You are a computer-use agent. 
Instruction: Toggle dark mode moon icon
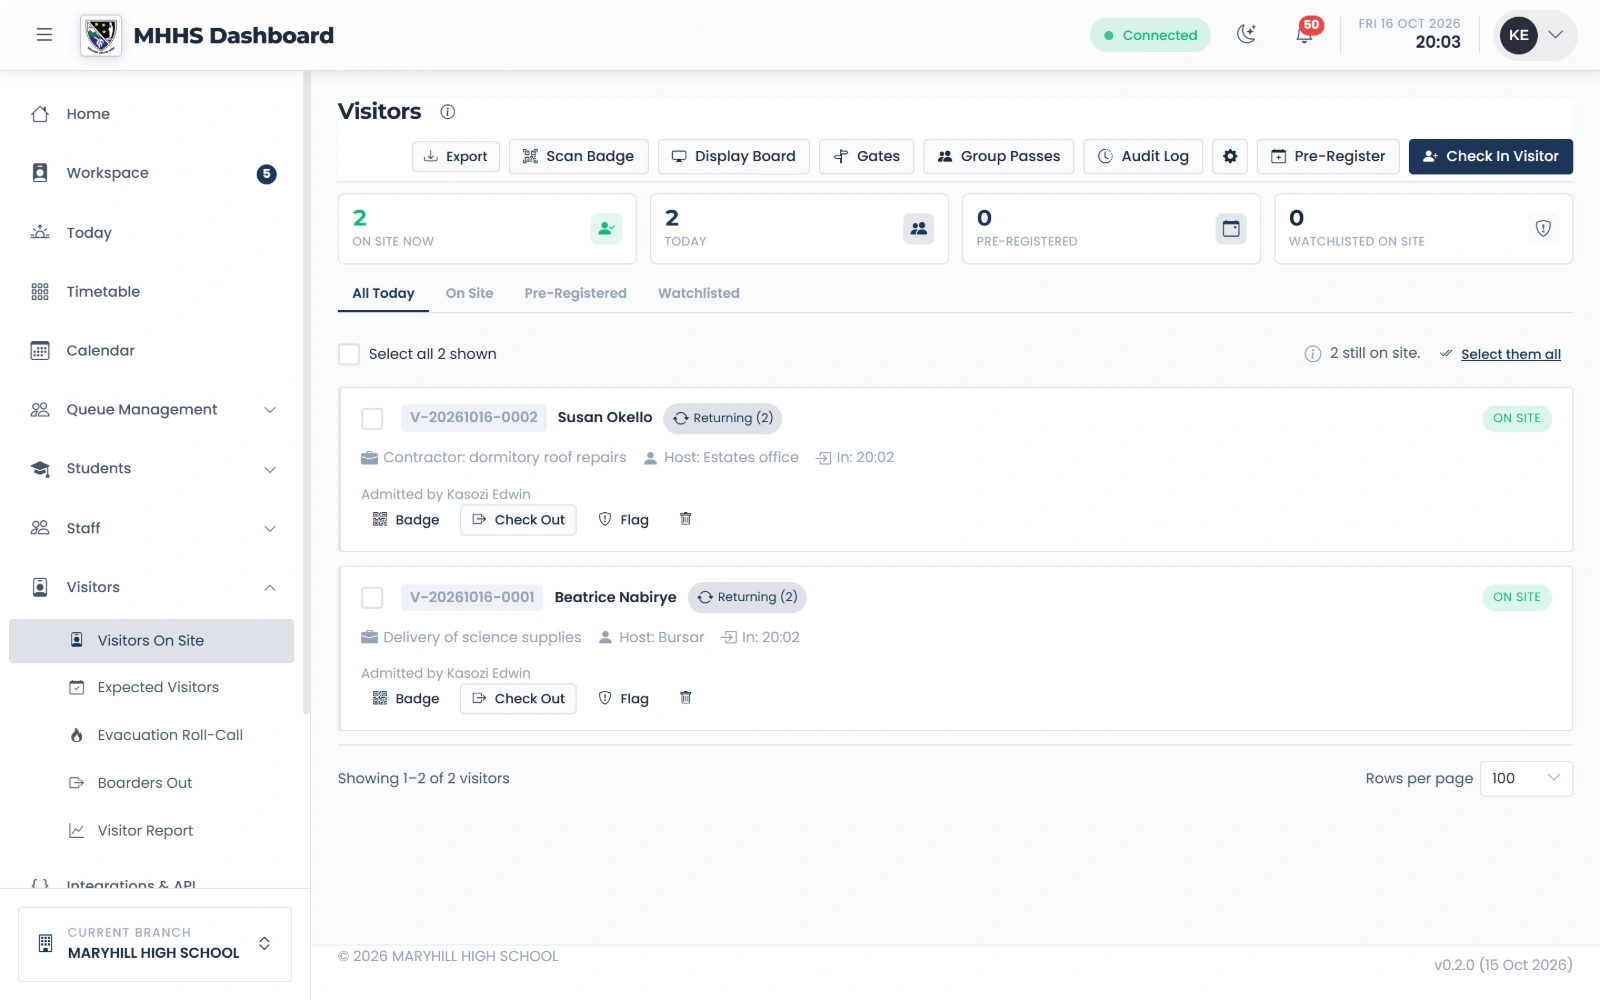(x=1246, y=34)
